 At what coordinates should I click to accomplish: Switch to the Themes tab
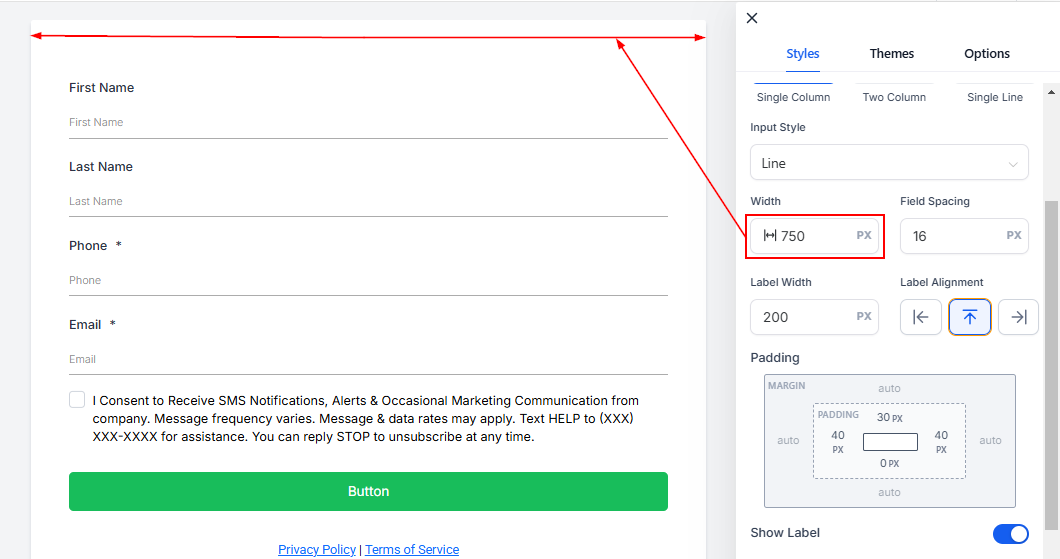891,54
